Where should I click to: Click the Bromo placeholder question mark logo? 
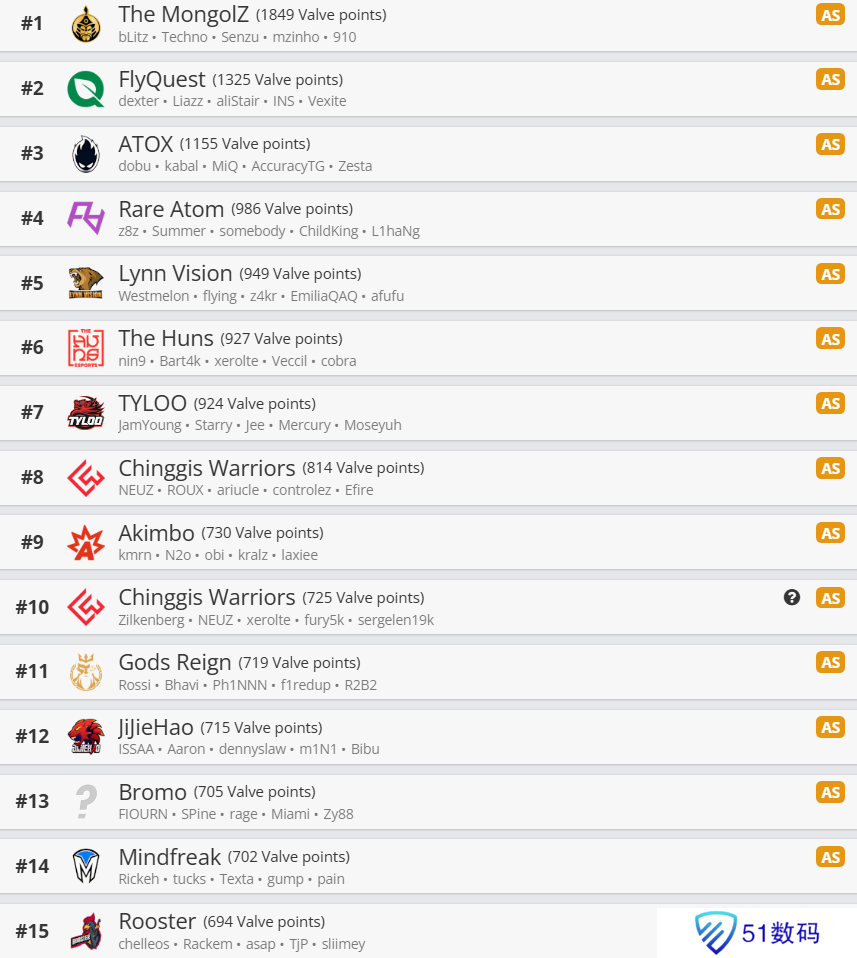[86, 801]
